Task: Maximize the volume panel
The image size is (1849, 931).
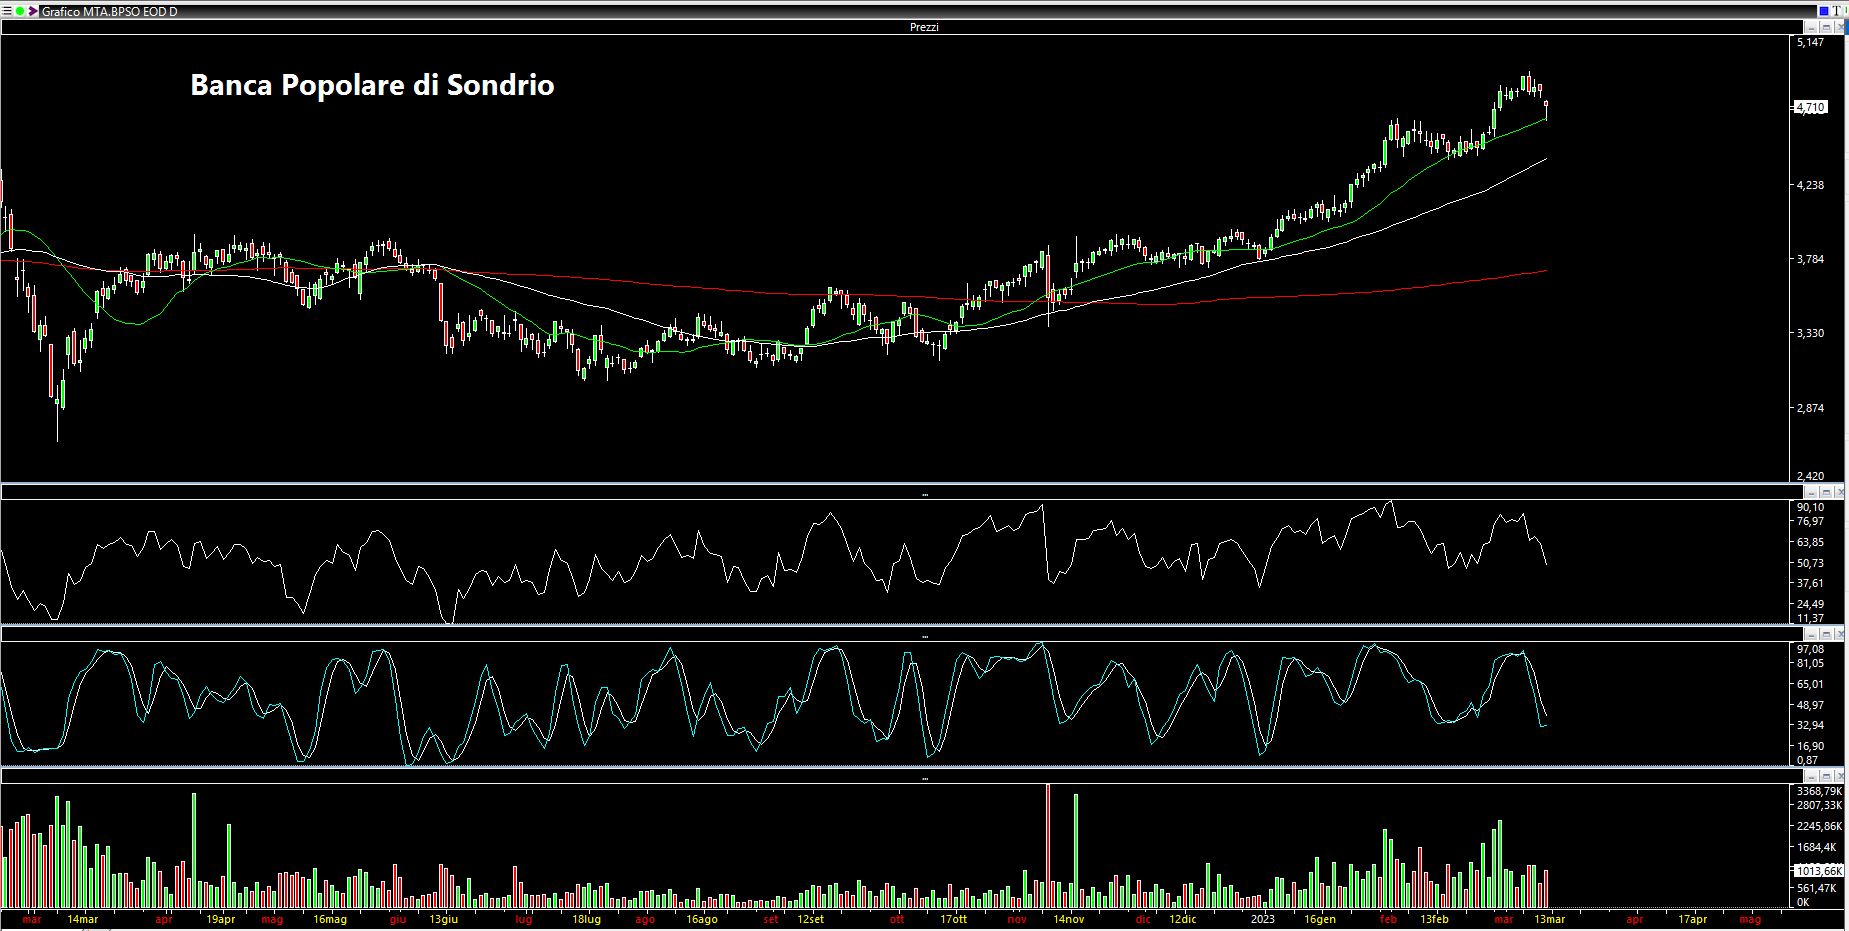Action: 1826,776
